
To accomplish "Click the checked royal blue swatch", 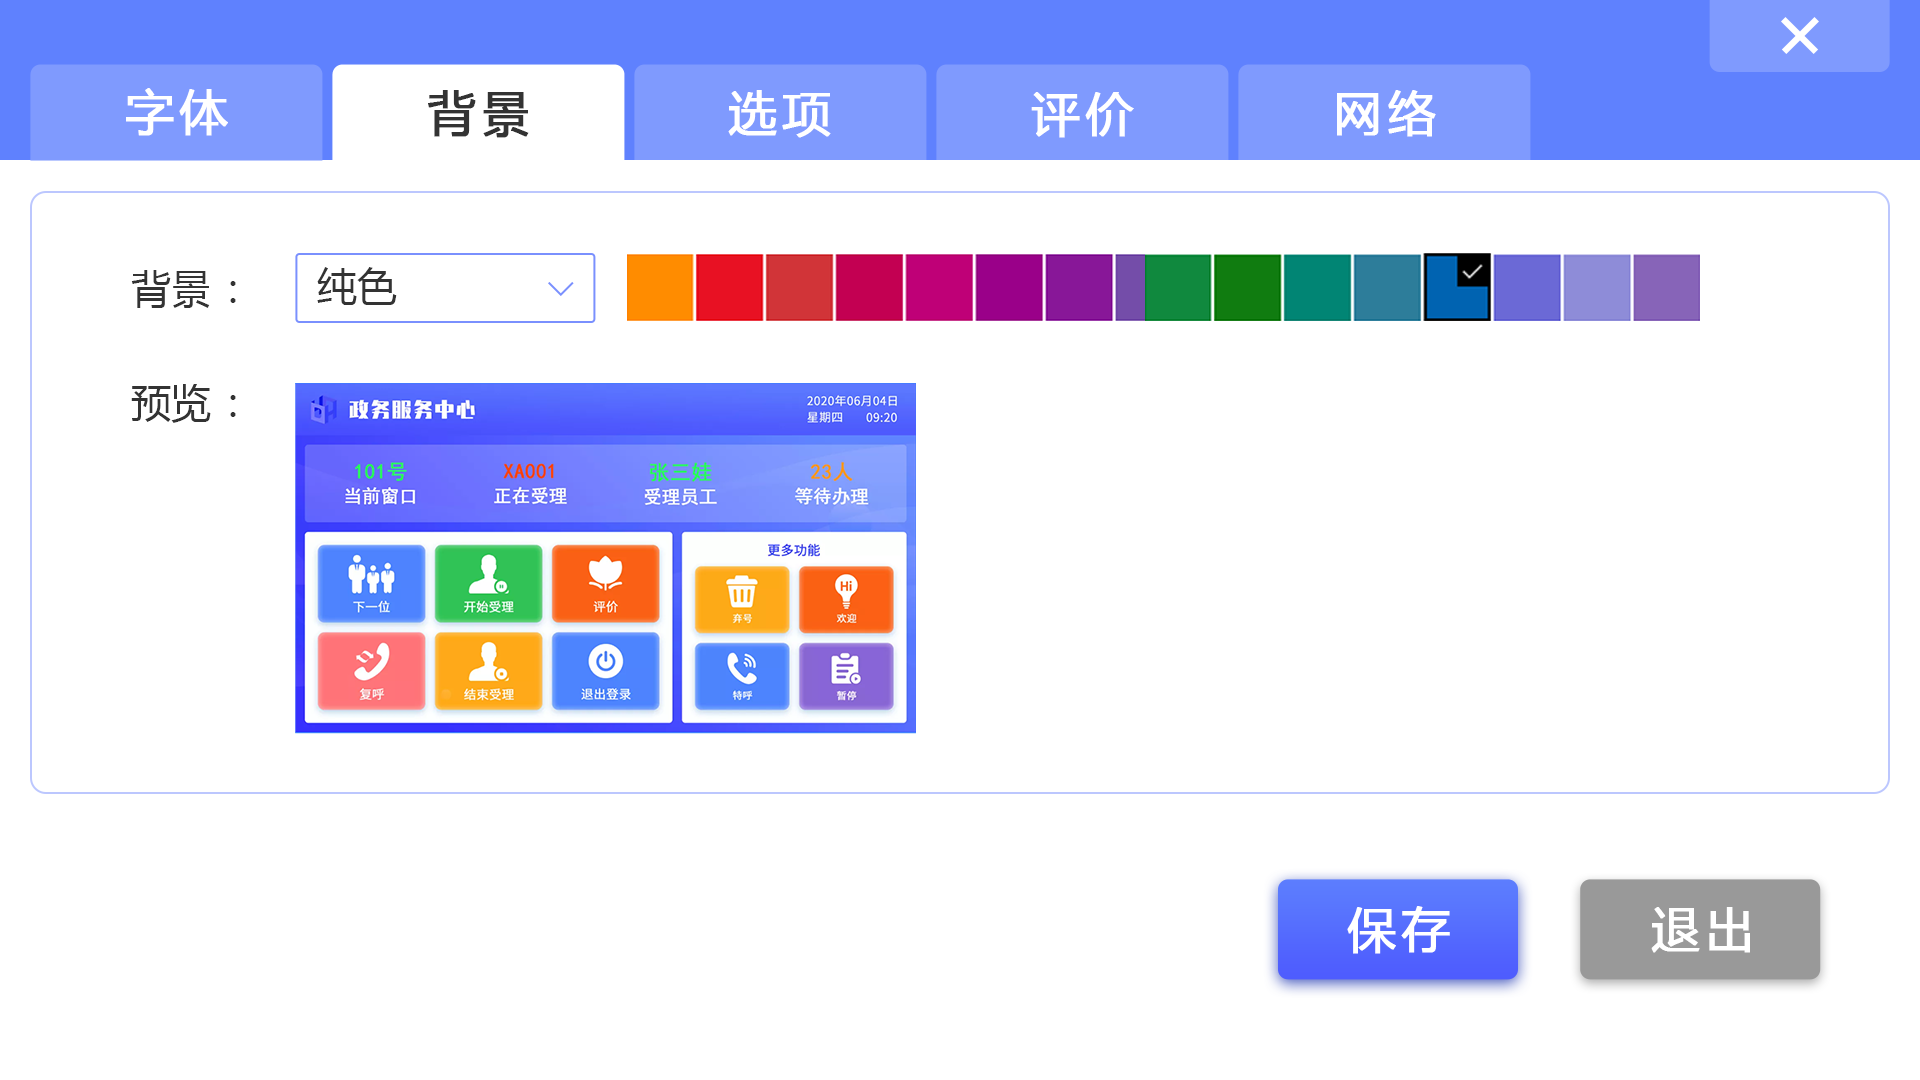I will coord(1458,288).
